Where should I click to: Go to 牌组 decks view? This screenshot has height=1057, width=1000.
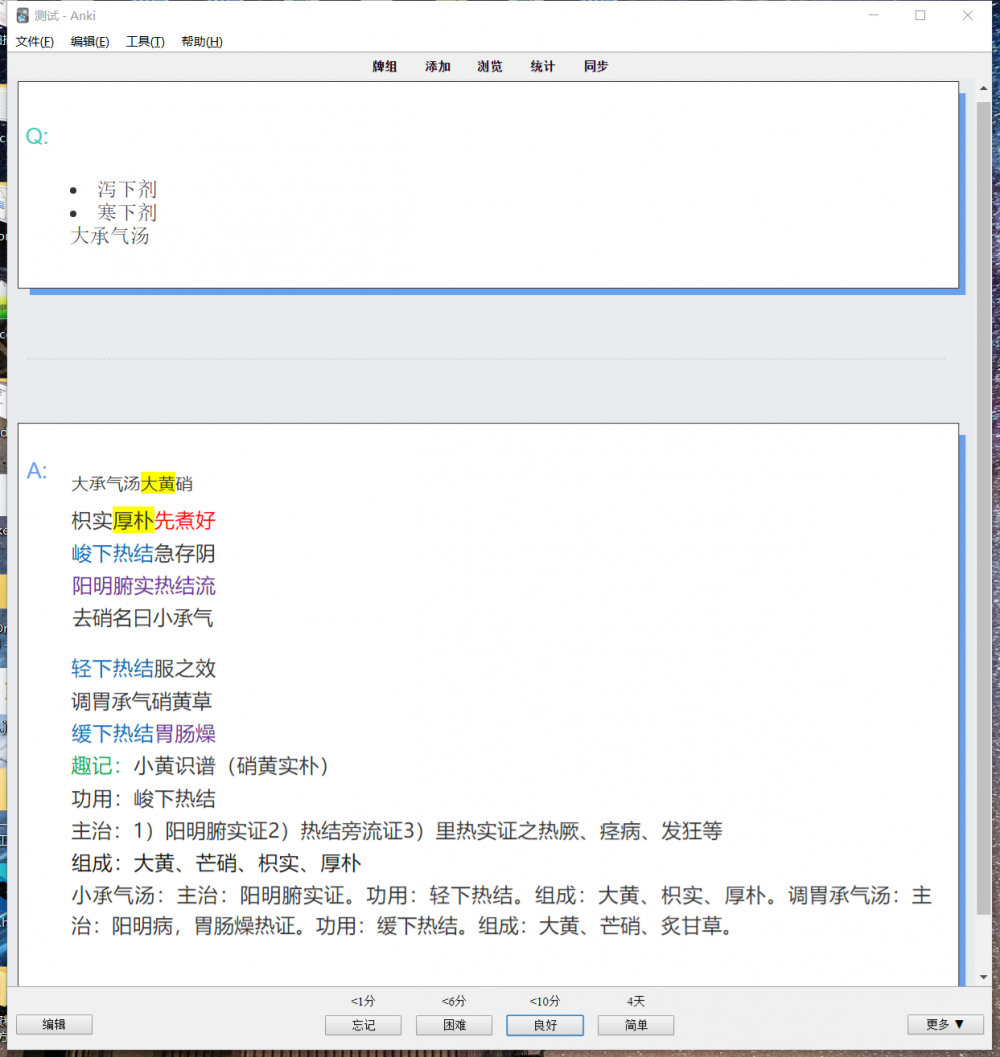385,66
